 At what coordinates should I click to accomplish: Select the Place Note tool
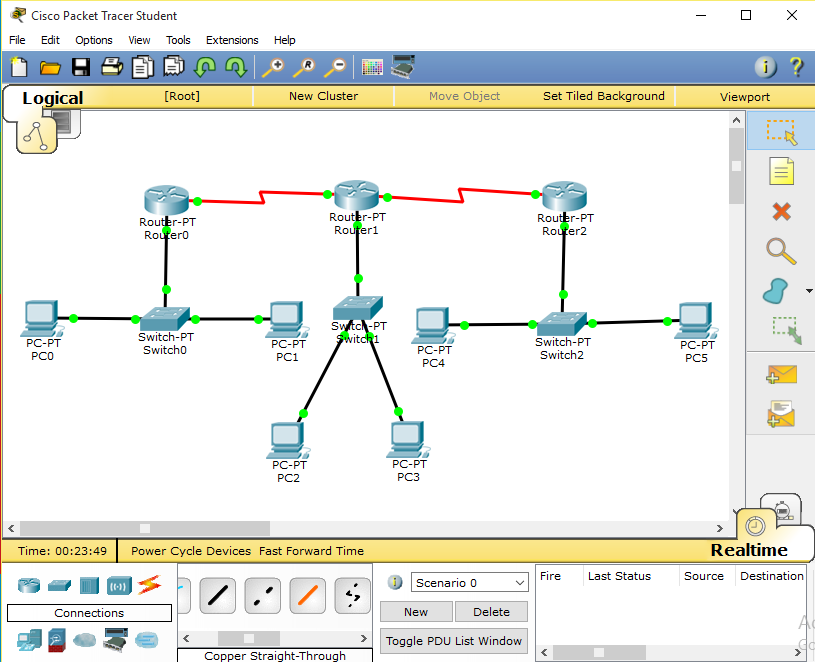[780, 170]
